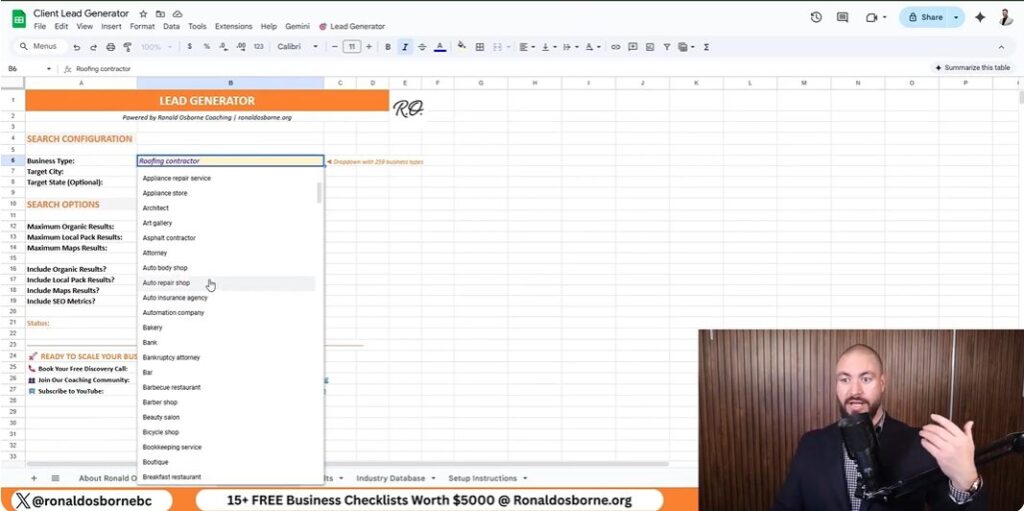Print the spreadsheet

point(110,47)
